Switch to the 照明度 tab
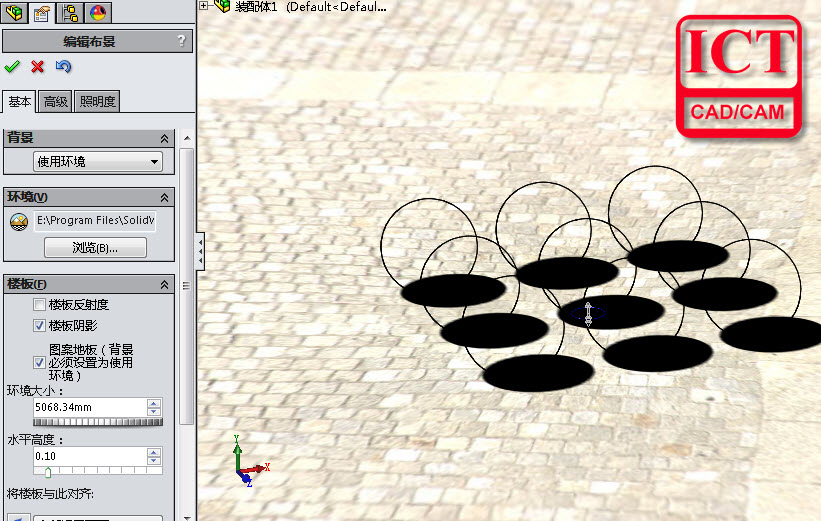This screenshot has width=821, height=521. pos(98,101)
